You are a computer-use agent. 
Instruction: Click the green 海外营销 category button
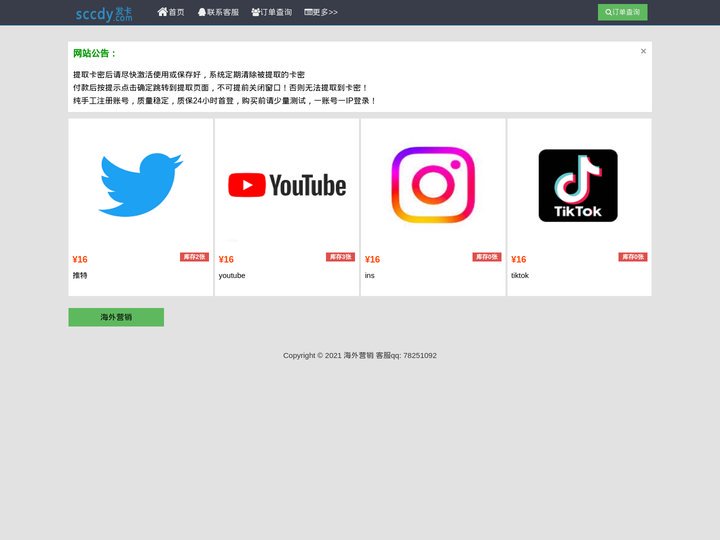click(116, 317)
